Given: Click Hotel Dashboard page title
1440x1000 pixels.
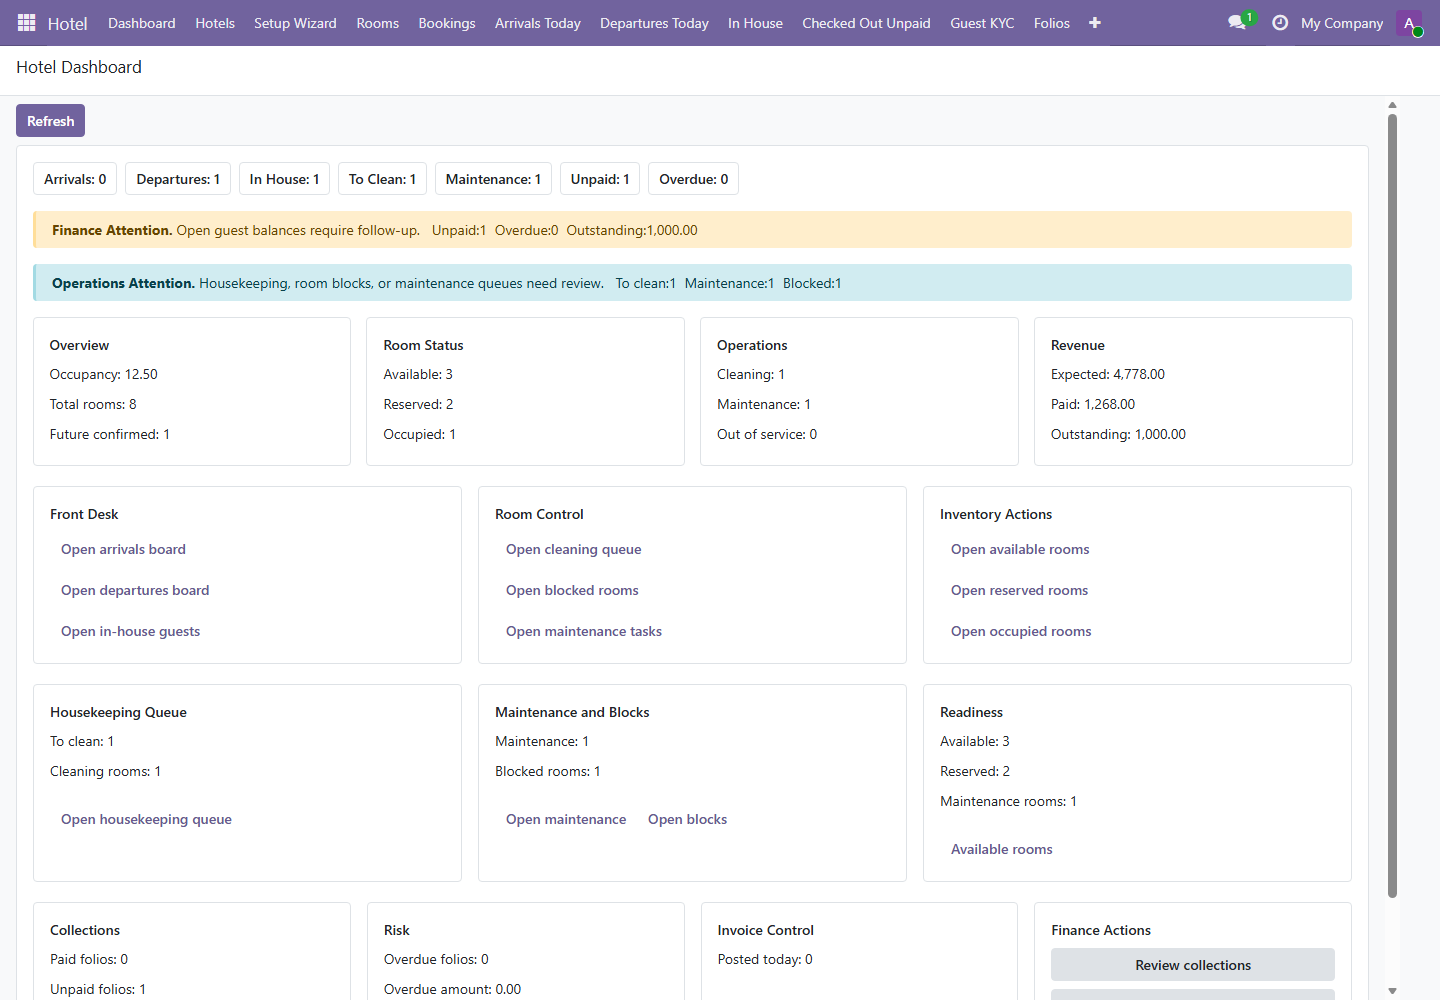Looking at the screenshot, I should 79,67.
